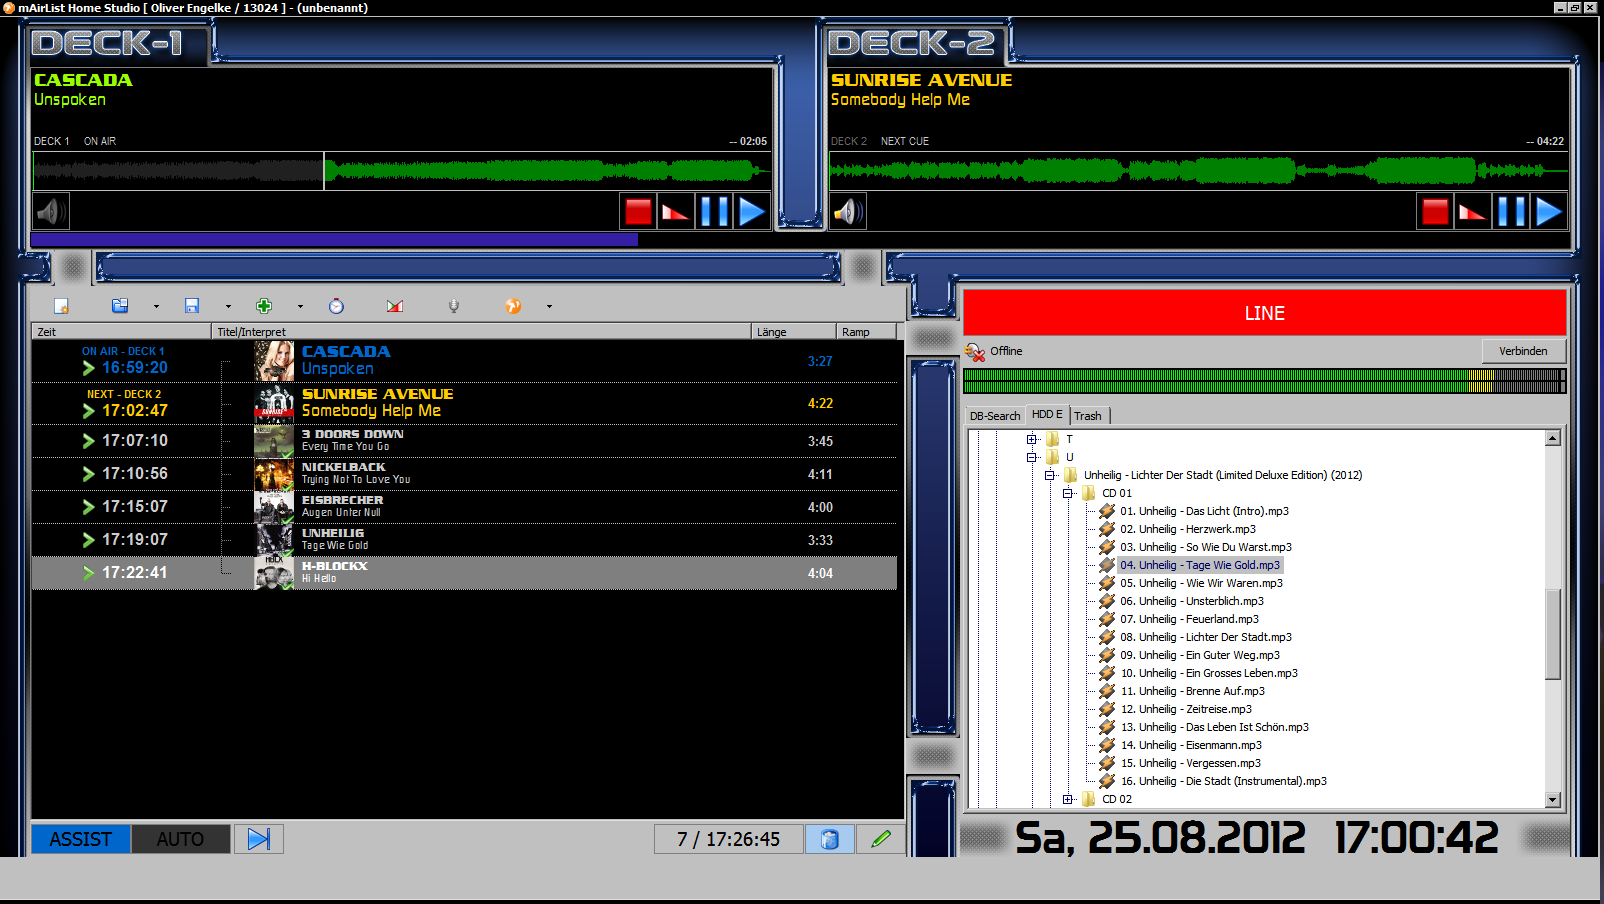Viewport: 1604px width, 904px height.
Task: Click the red LINE button
Action: point(1264,313)
